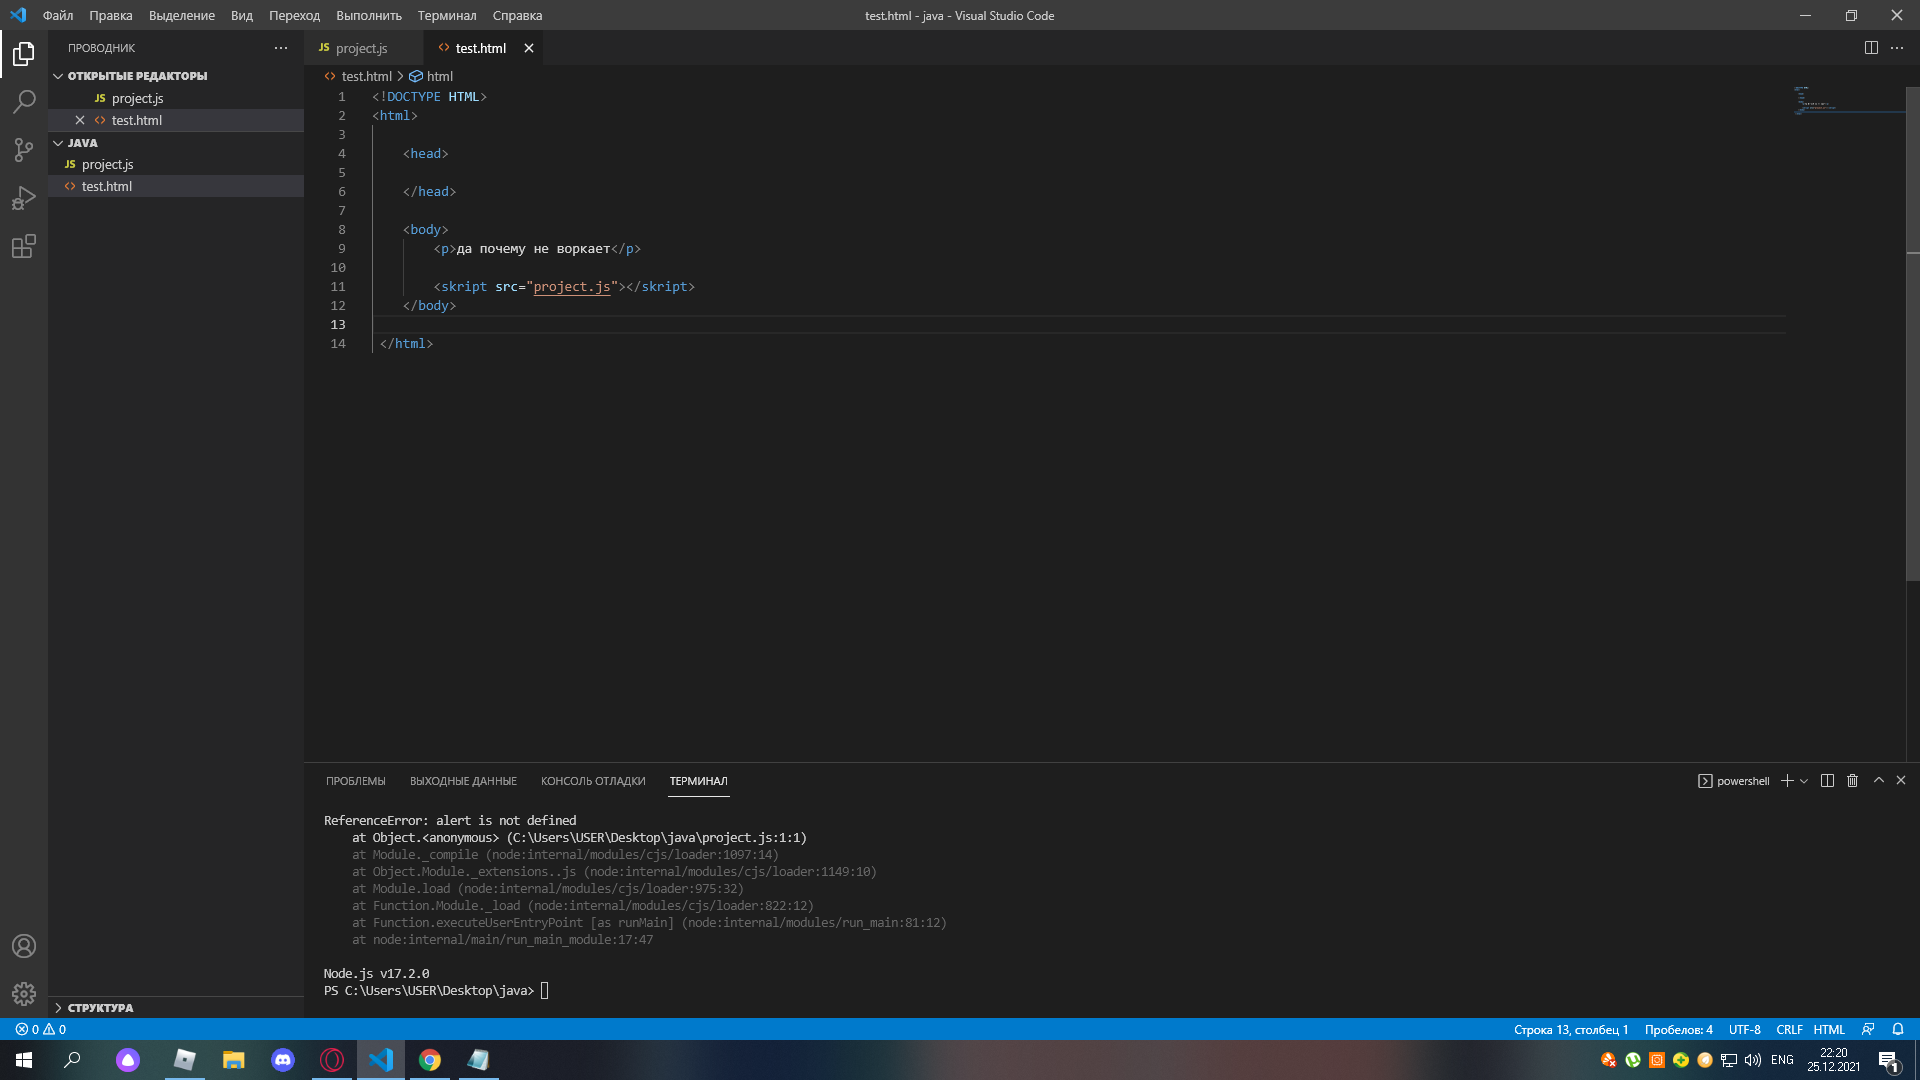The image size is (1920, 1080).
Task: Open Discord from taskbar
Action: point(283,1060)
